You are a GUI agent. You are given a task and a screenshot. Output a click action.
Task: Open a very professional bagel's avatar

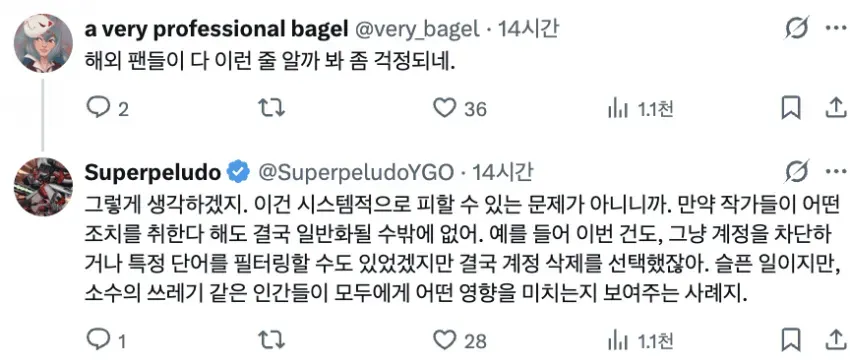click(x=43, y=43)
